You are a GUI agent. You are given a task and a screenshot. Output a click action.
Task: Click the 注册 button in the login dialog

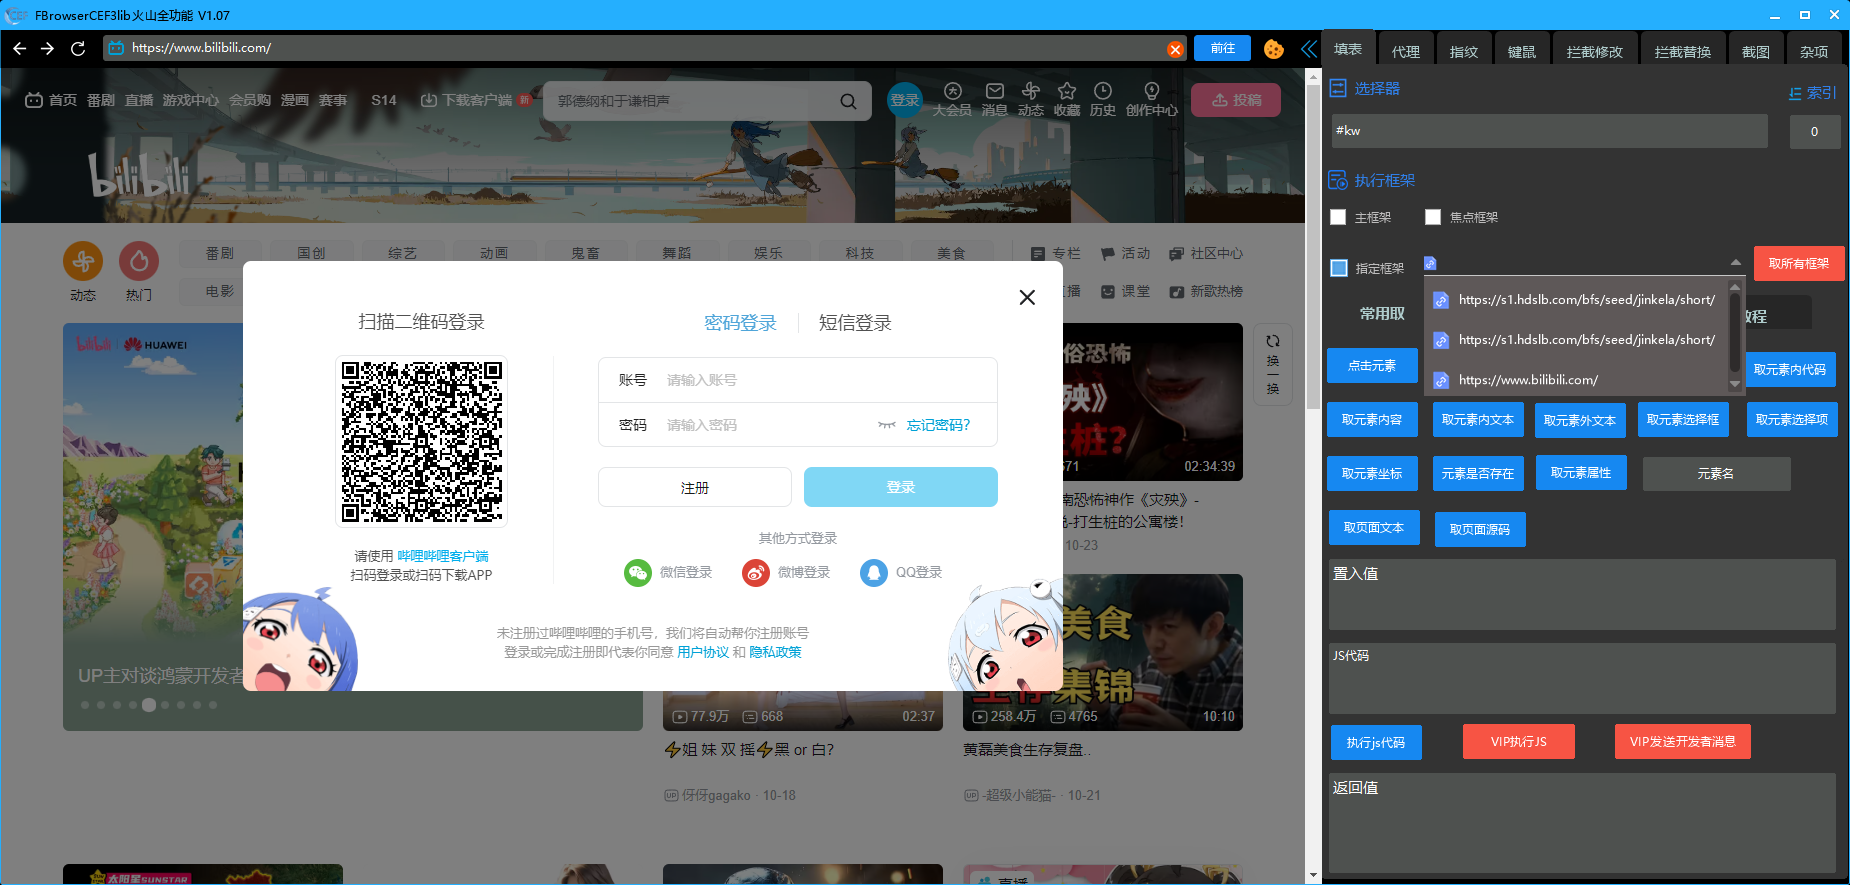point(695,488)
